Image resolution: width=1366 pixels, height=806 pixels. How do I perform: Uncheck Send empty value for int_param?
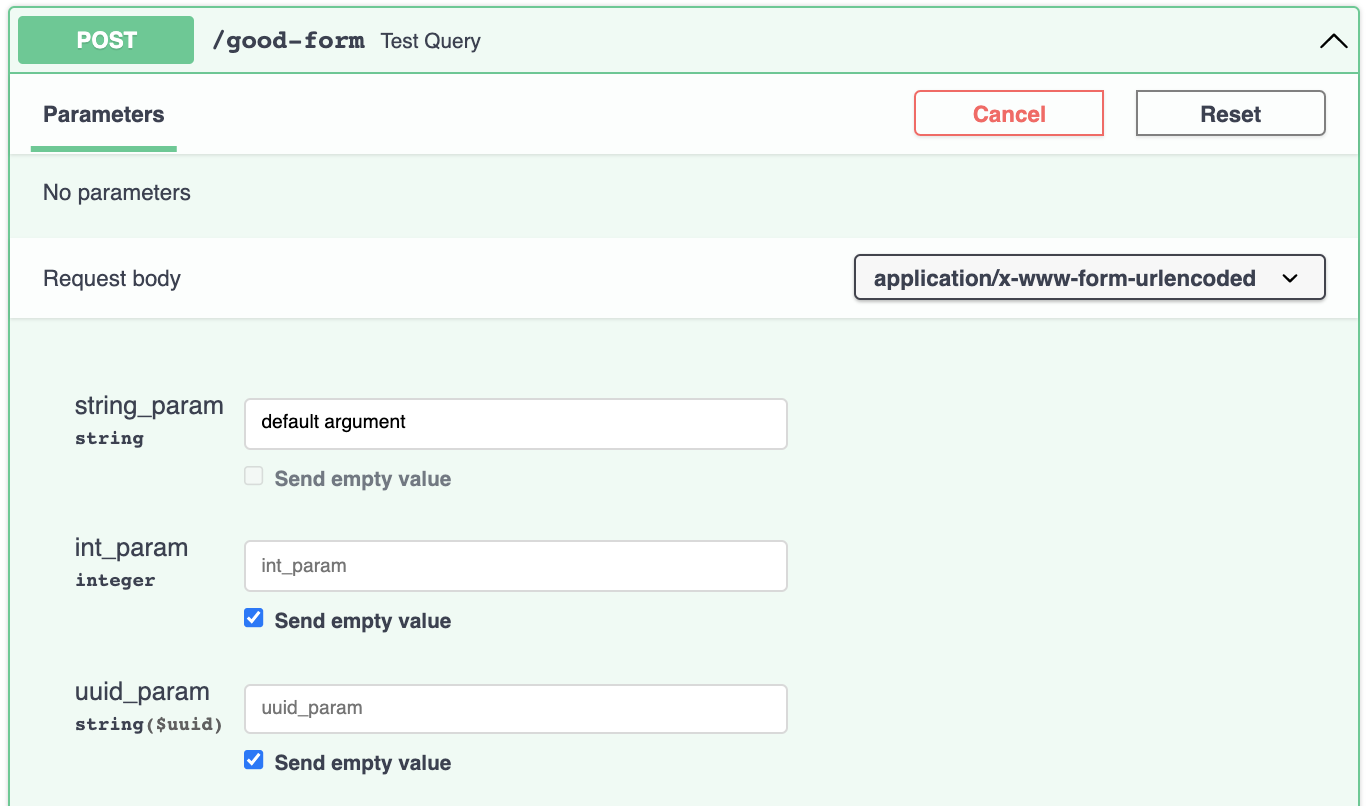click(x=254, y=619)
